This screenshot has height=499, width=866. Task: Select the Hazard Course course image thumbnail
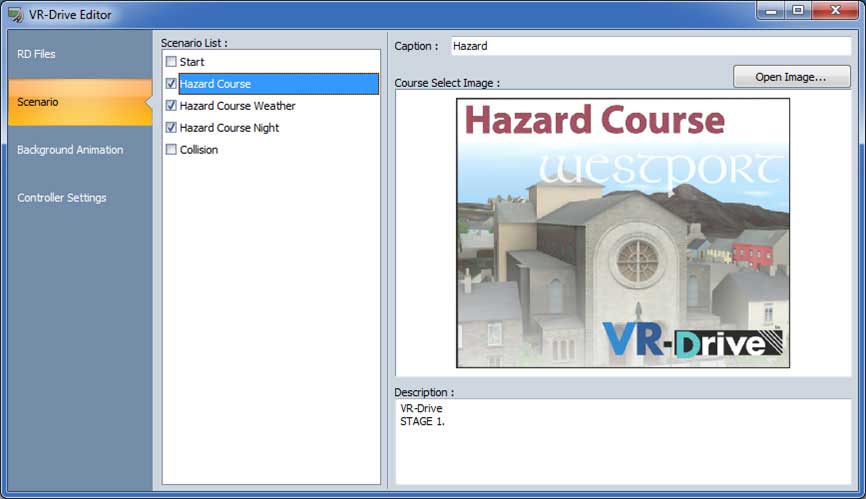click(x=623, y=233)
